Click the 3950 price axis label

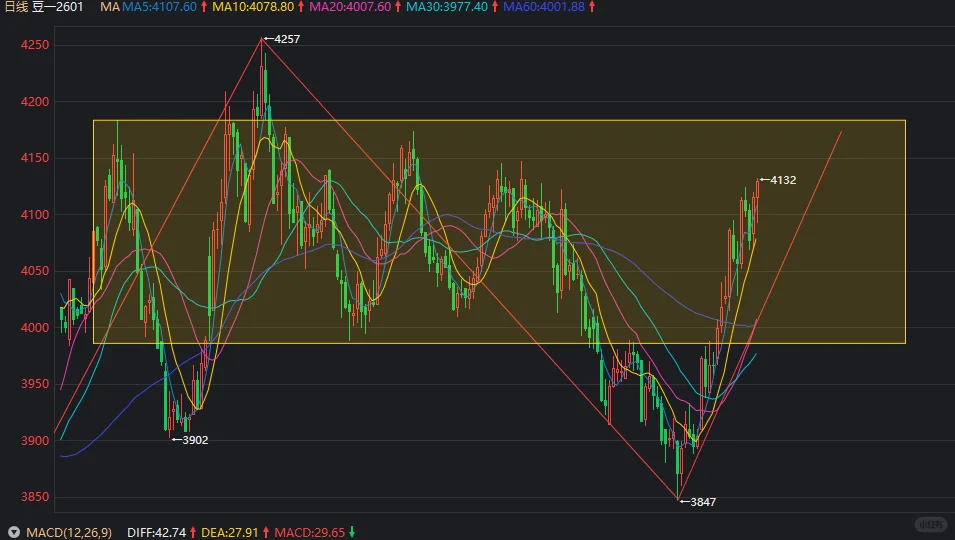[35, 384]
